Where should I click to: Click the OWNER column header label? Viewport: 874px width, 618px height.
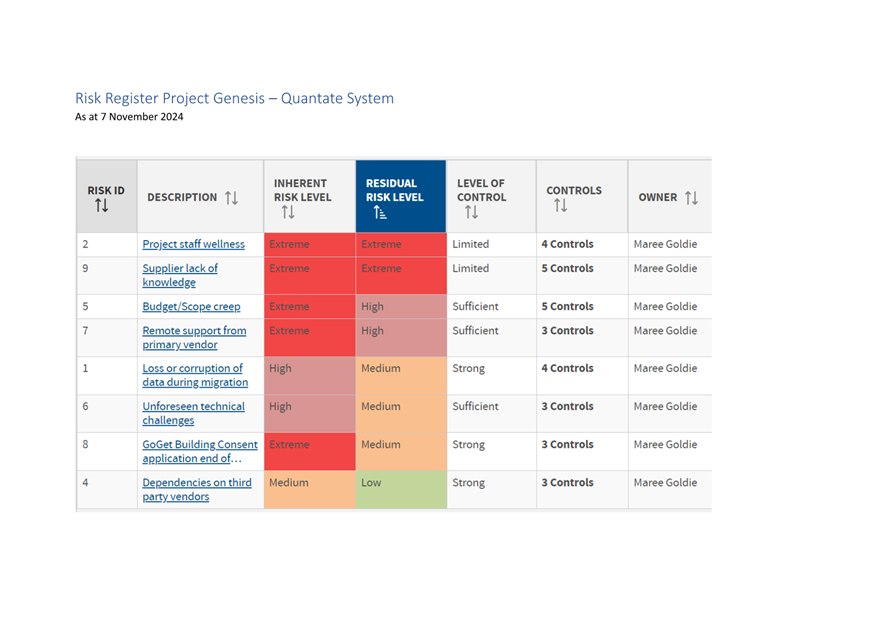point(658,197)
